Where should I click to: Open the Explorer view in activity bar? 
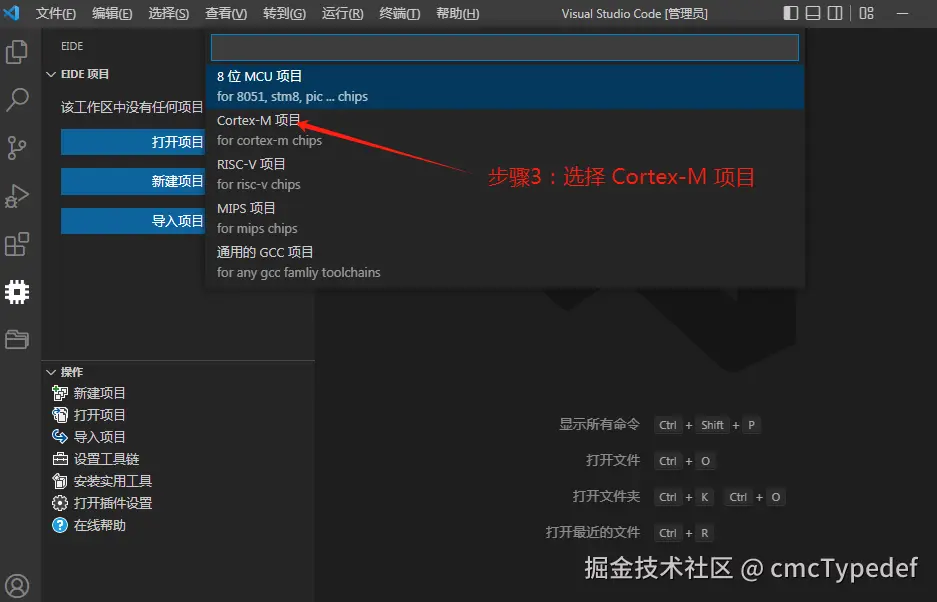coord(17,51)
